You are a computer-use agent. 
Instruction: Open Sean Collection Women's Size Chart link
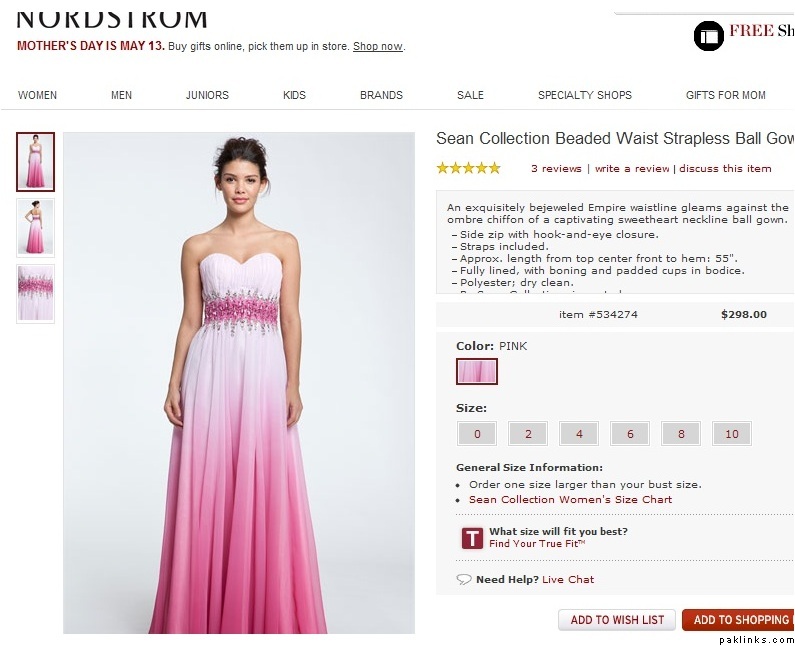570,500
